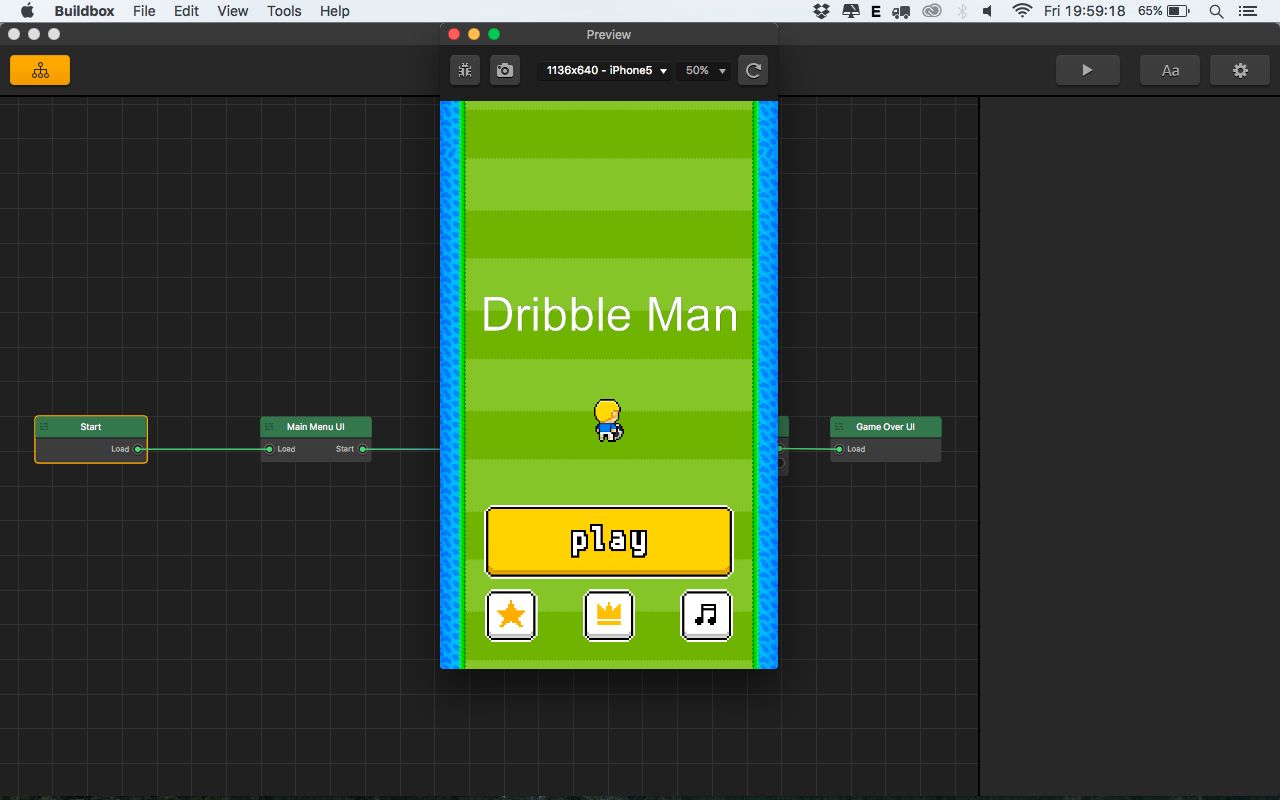Select the Main Menu UI node

316,427
